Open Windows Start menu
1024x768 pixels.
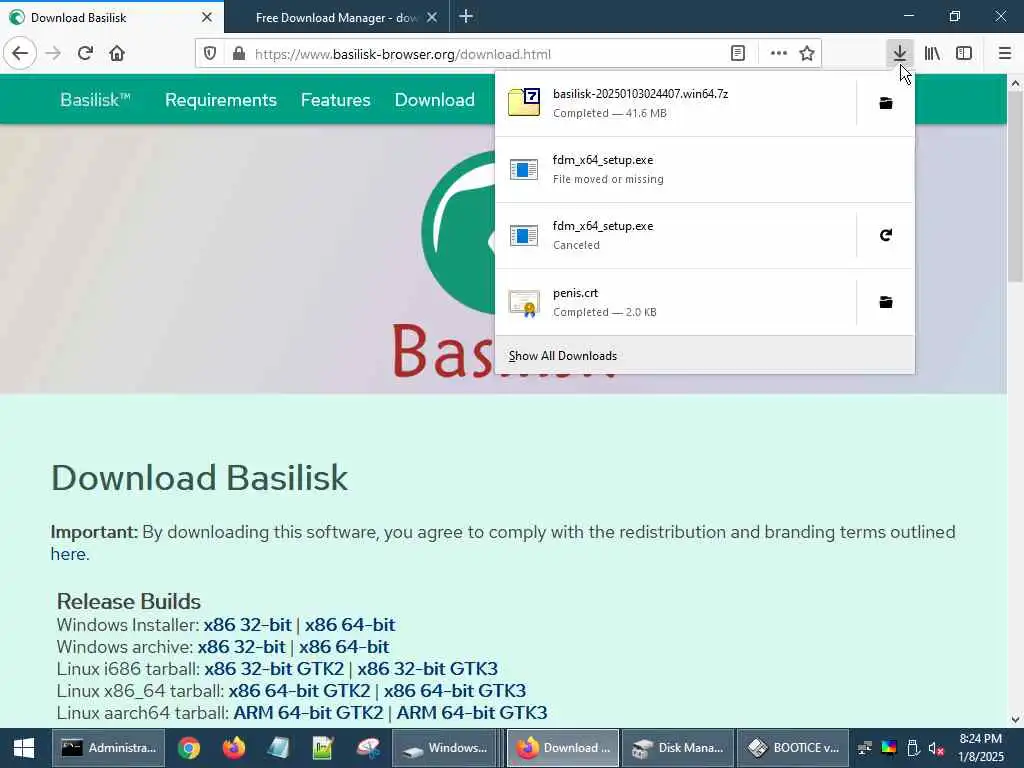pyautogui.click(x=24, y=748)
